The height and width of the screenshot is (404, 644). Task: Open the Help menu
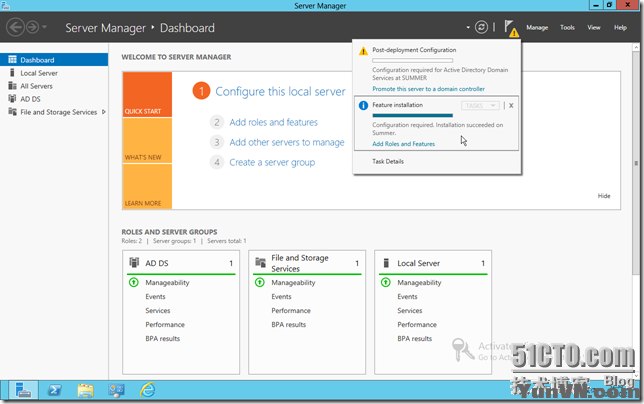click(x=620, y=28)
